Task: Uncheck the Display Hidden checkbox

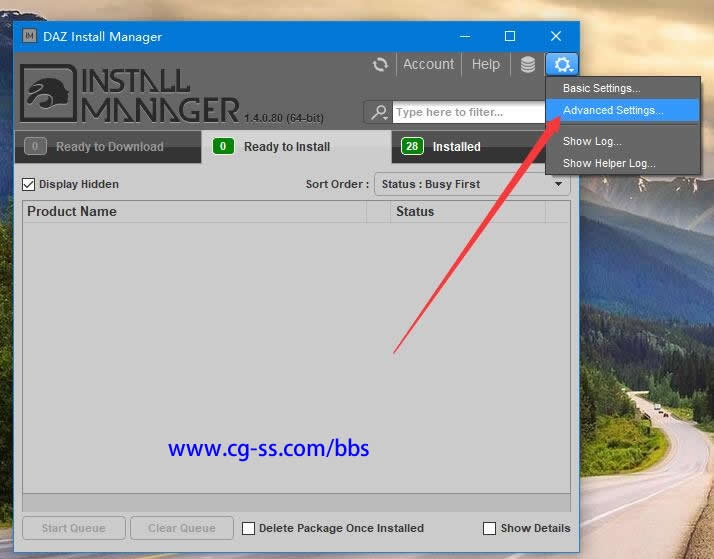Action: (29, 184)
